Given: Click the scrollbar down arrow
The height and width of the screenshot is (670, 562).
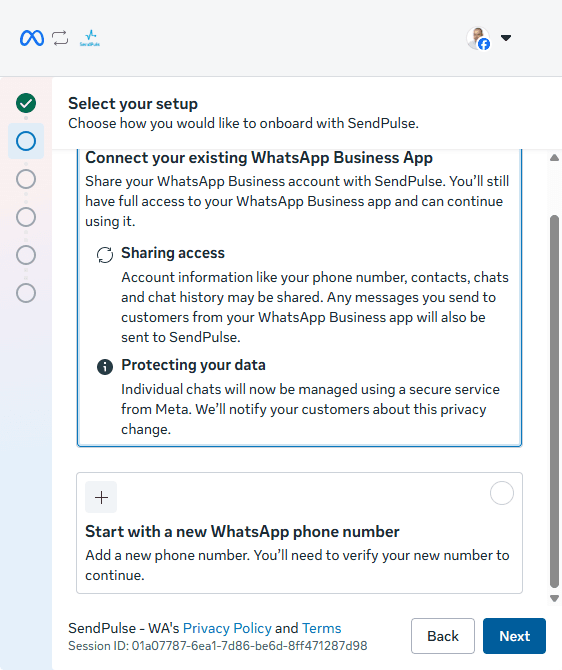Looking at the screenshot, I should [554, 598].
